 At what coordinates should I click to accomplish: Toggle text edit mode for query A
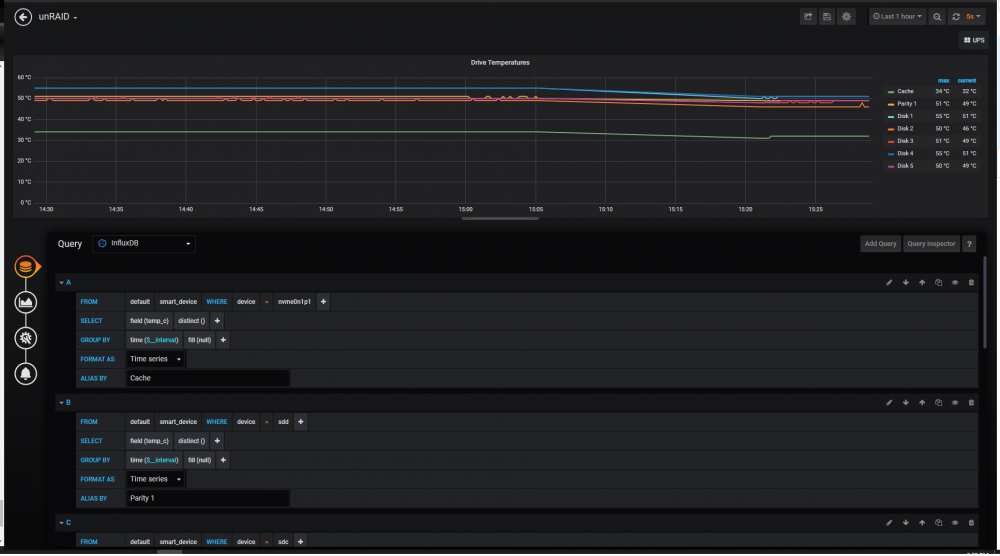click(889, 282)
